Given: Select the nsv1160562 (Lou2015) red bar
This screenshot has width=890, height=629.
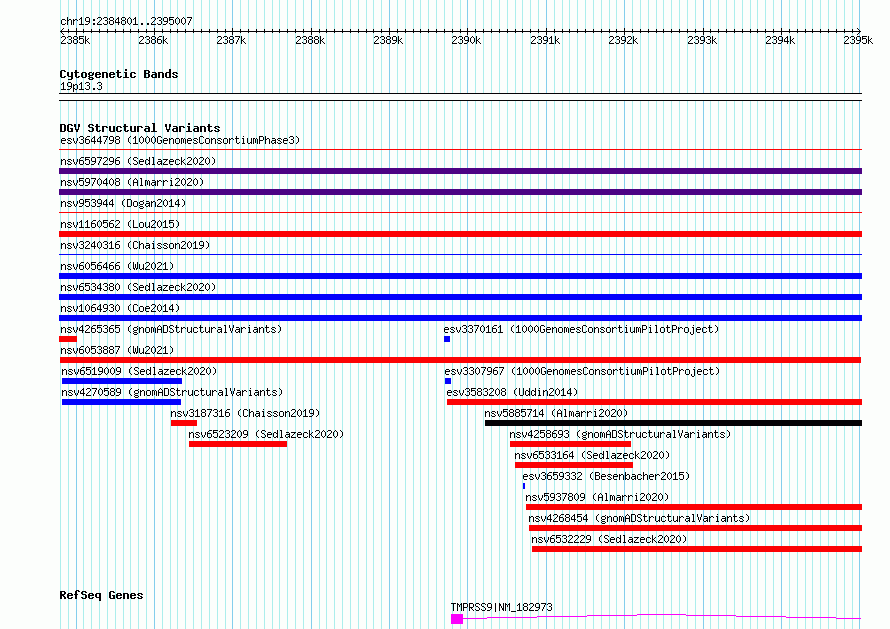Looking at the screenshot, I should point(460,234).
